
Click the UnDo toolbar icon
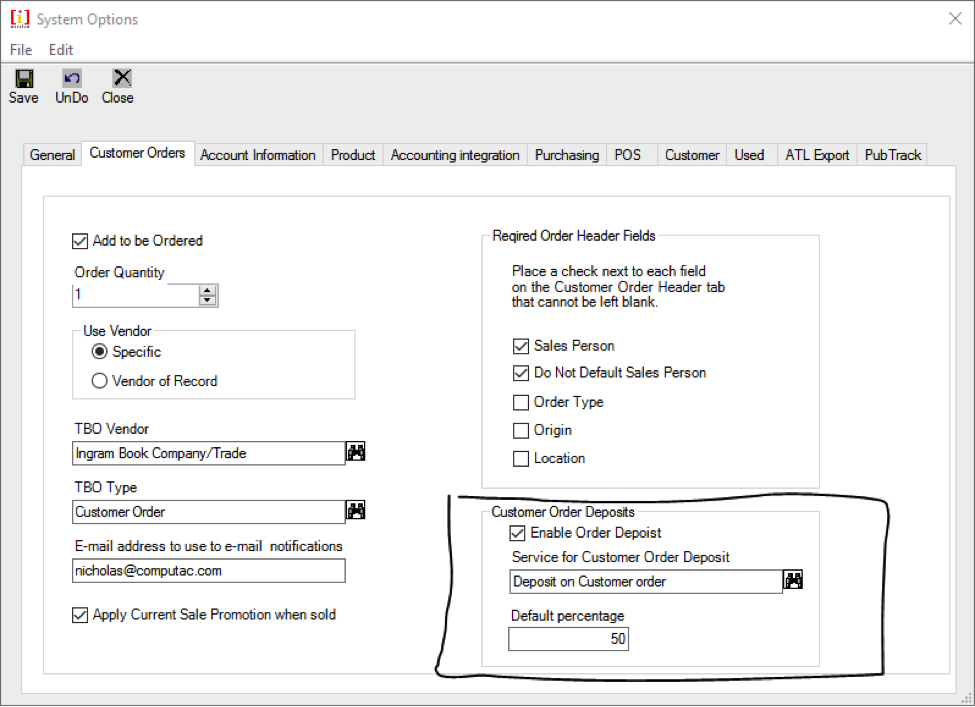[72, 78]
